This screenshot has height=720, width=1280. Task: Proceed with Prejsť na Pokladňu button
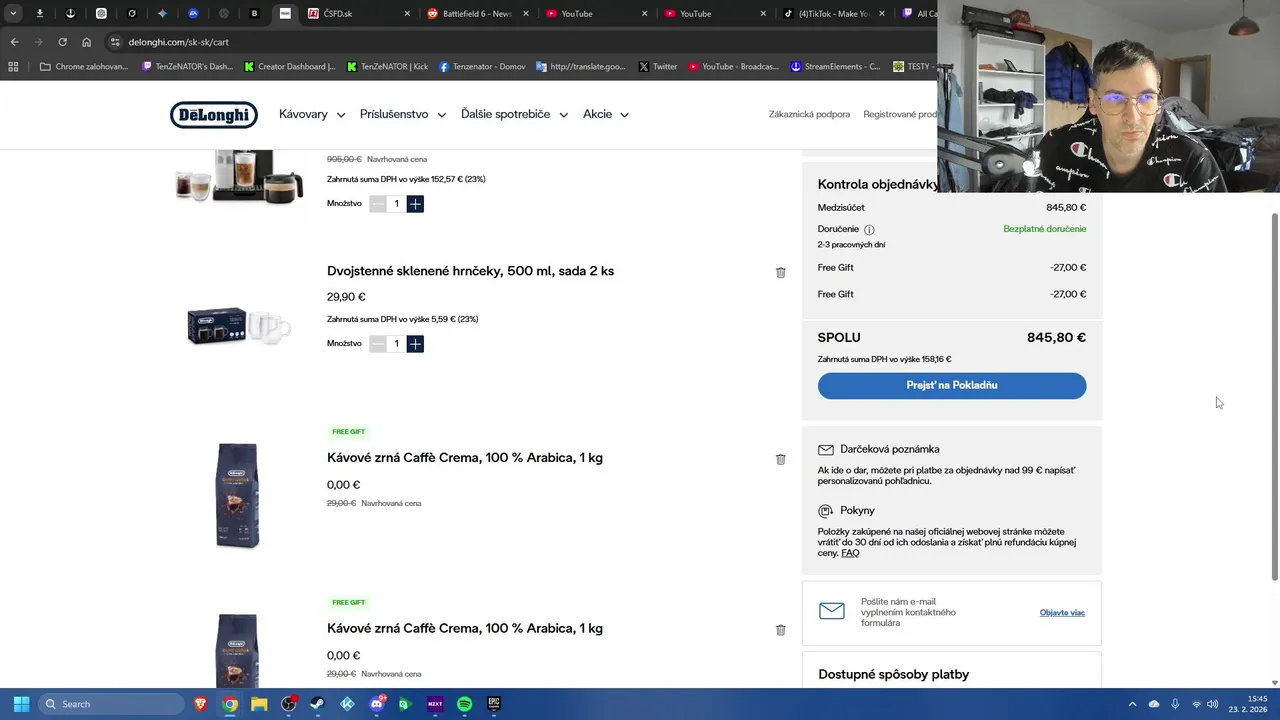[x=952, y=385]
